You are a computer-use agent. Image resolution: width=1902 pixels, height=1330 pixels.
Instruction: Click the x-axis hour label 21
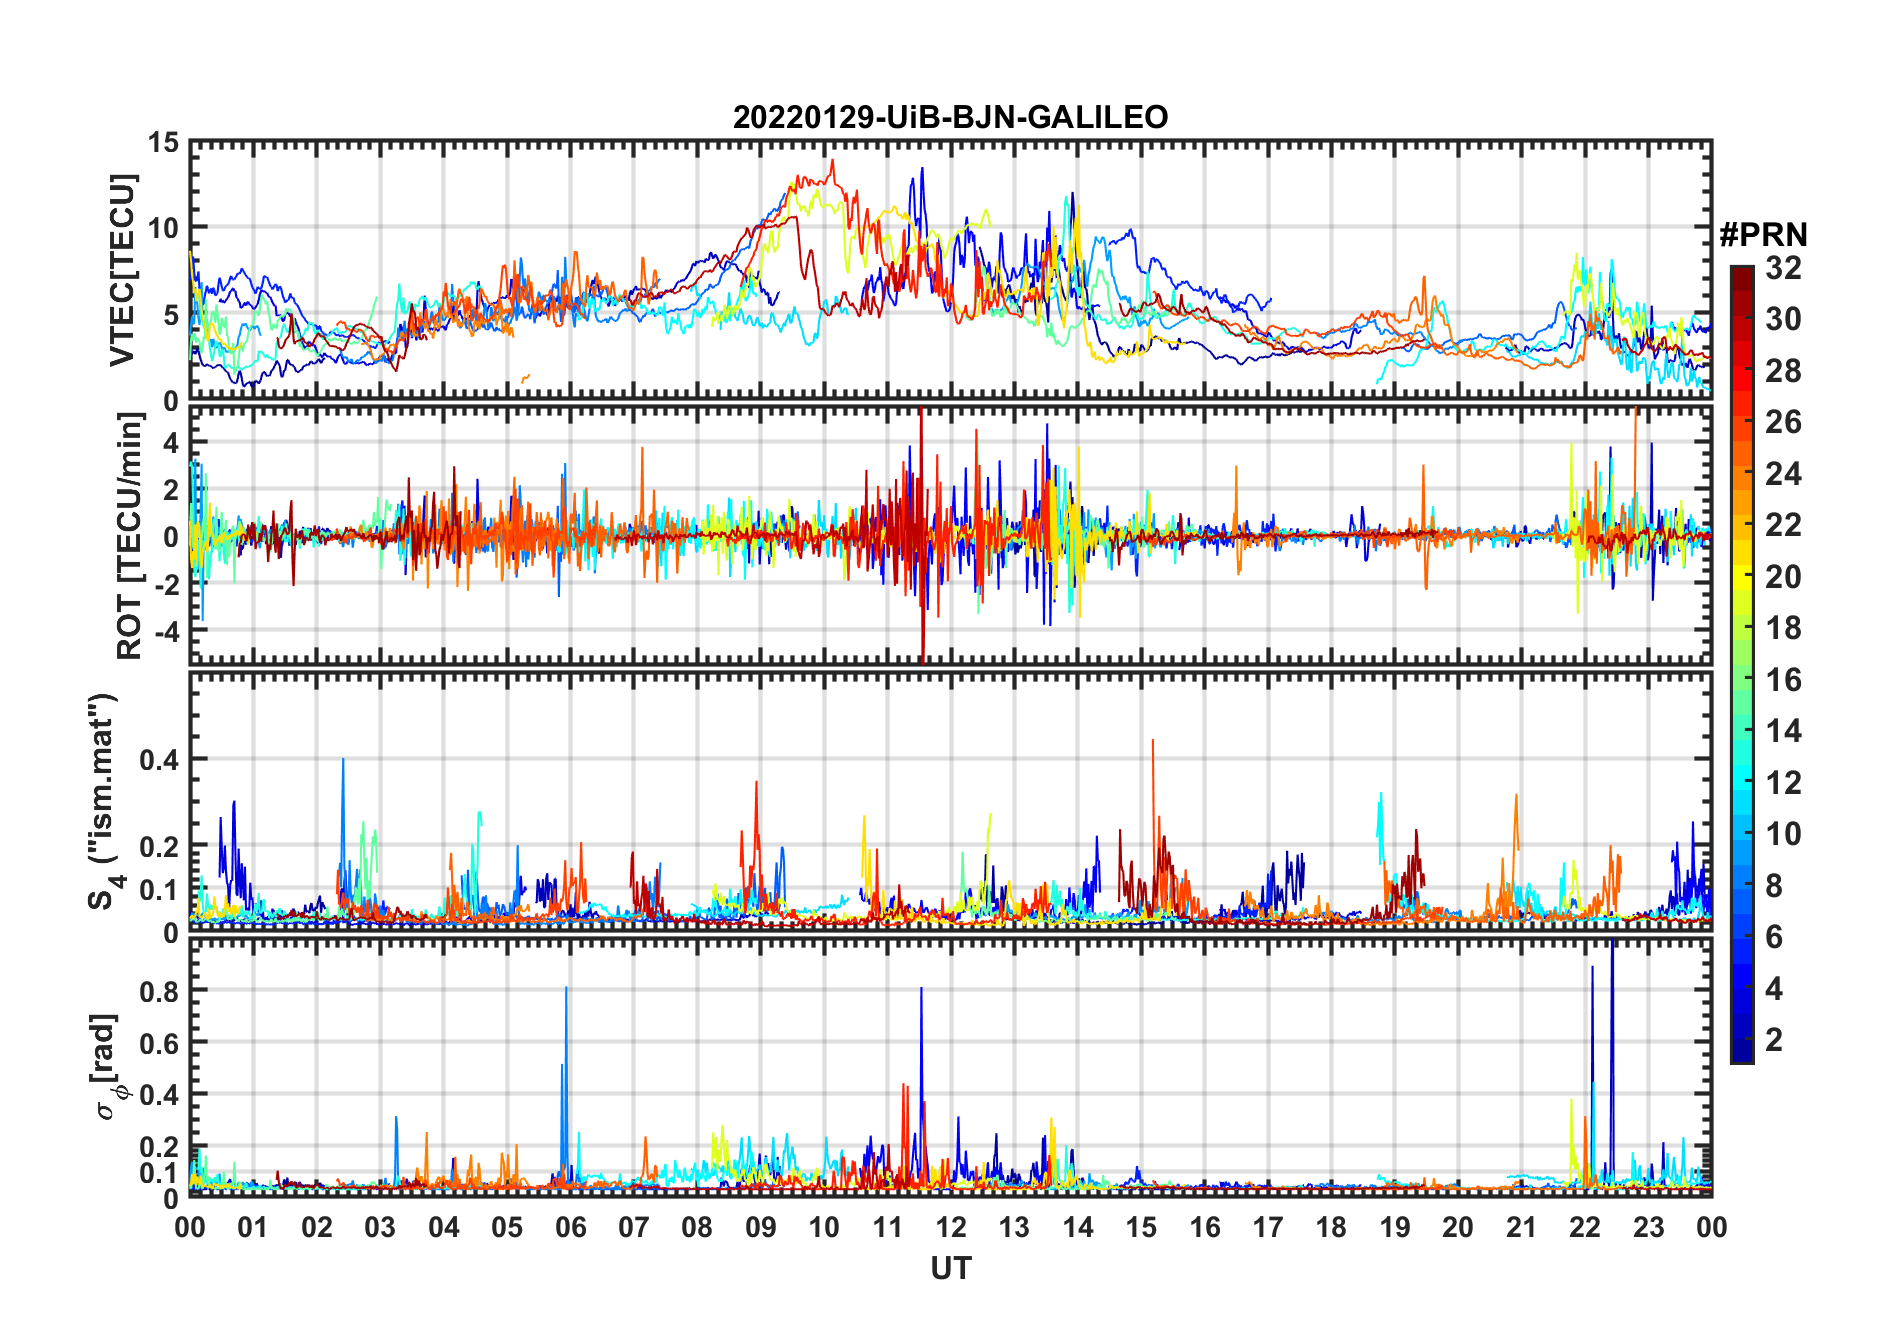click(1521, 1227)
